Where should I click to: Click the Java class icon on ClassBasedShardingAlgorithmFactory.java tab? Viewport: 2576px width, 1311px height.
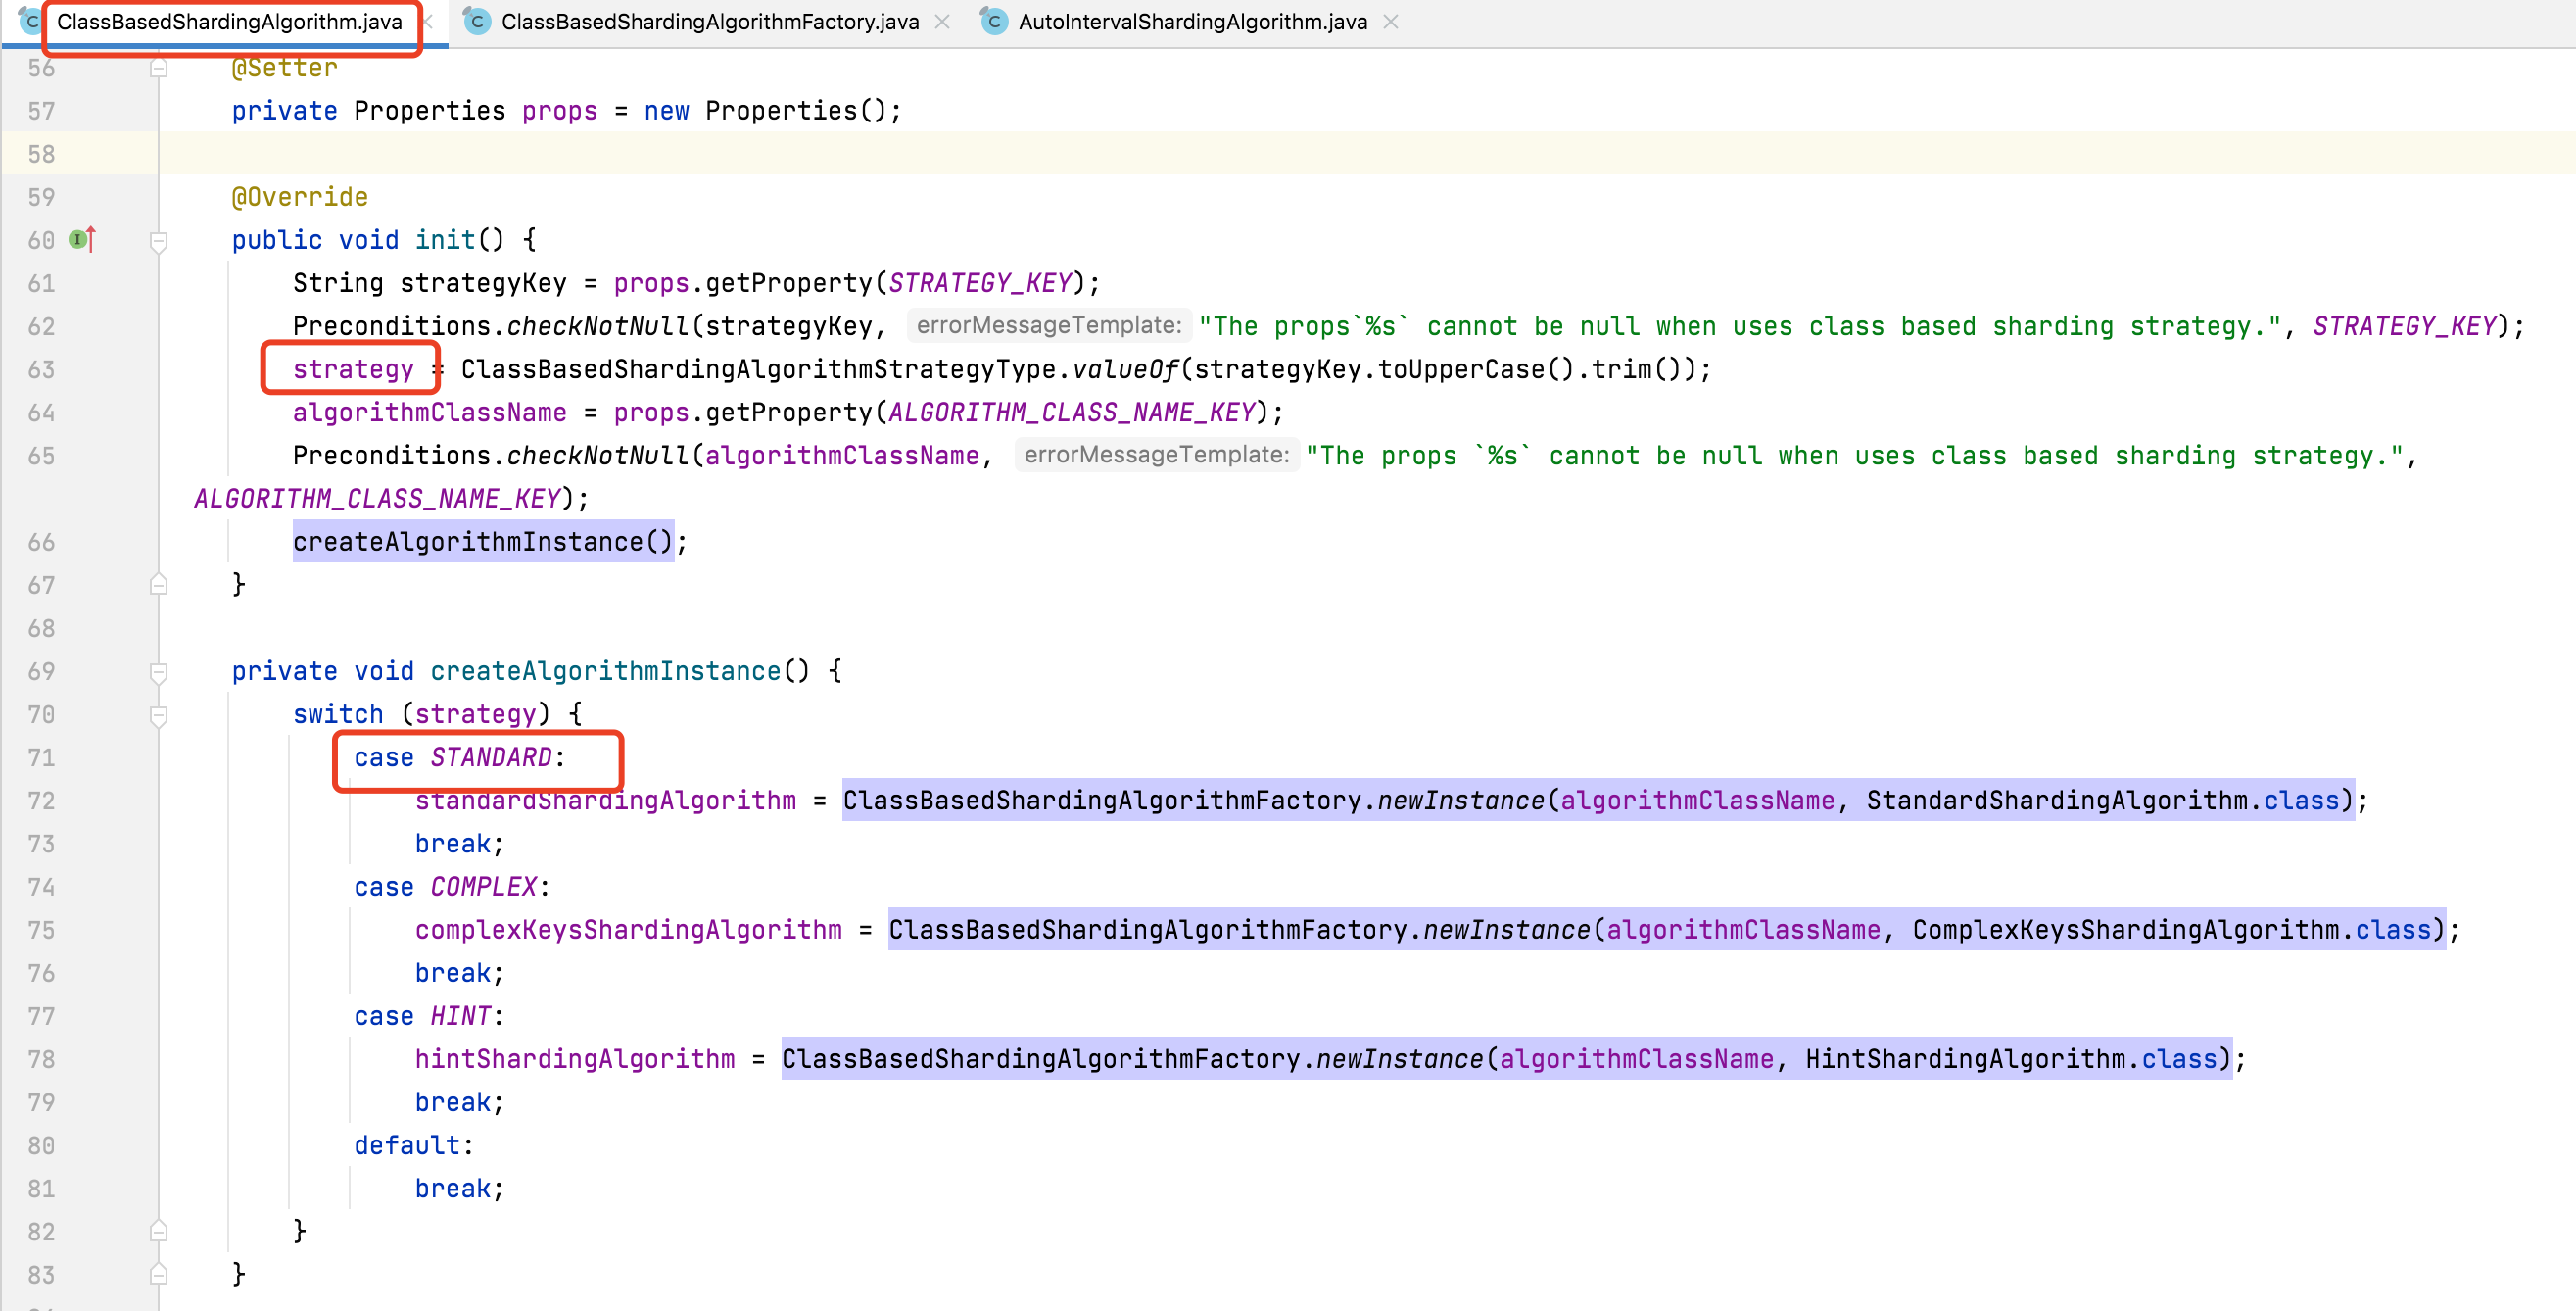tap(477, 21)
